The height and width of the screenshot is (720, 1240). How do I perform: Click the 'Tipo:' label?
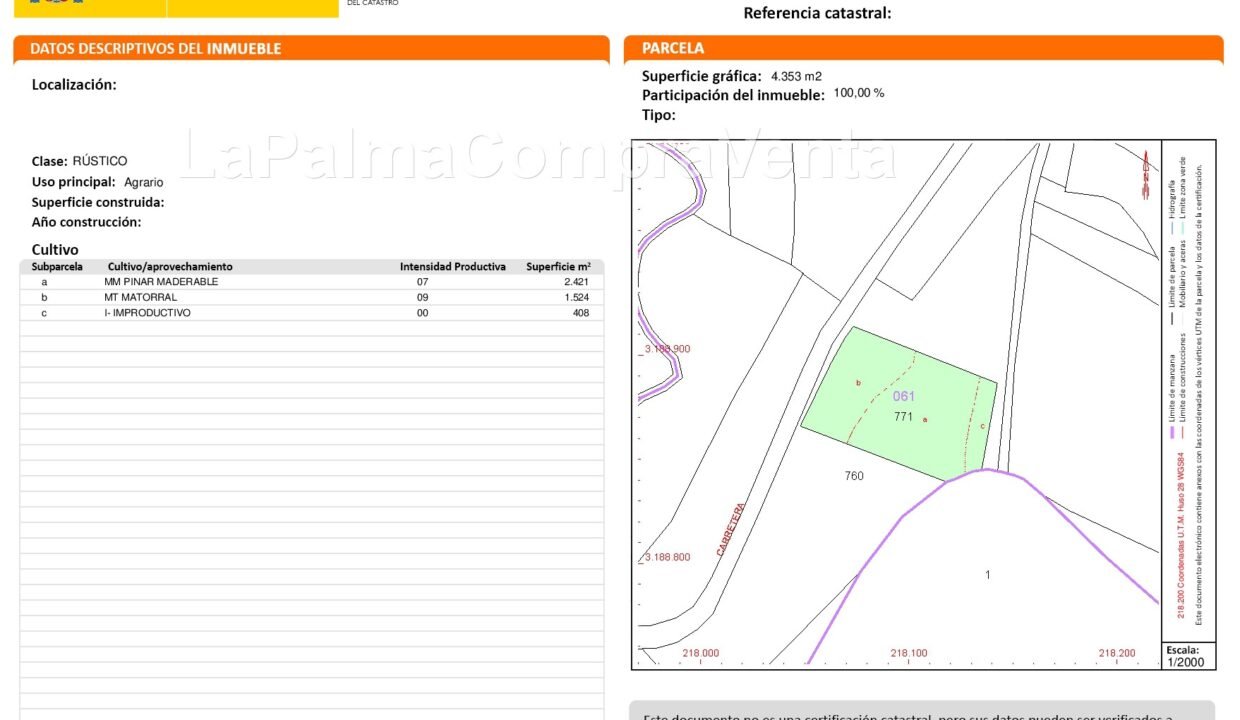659,115
